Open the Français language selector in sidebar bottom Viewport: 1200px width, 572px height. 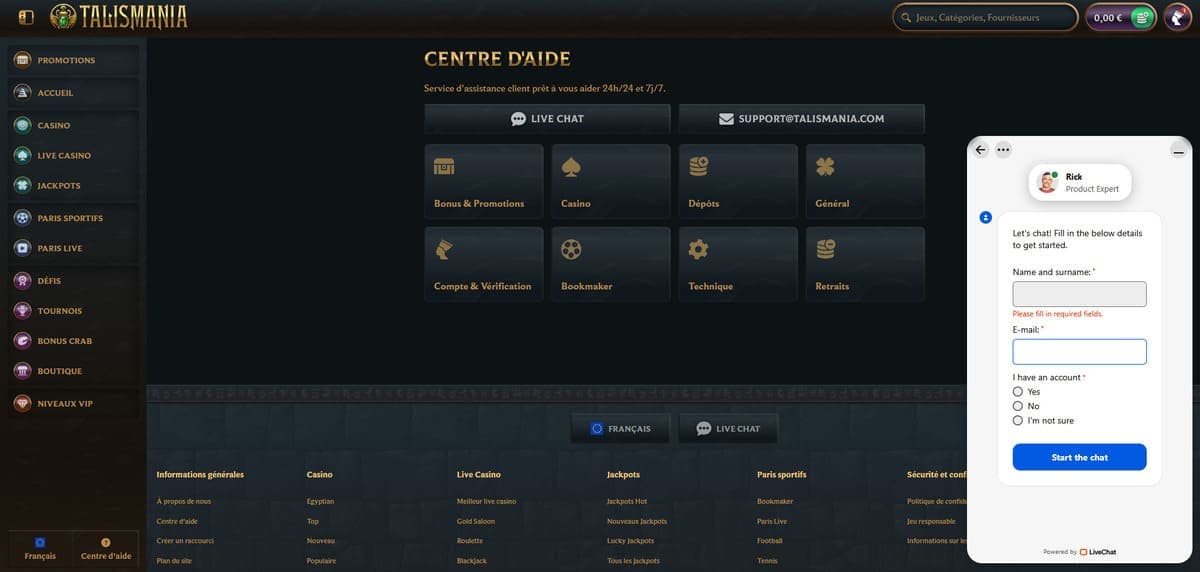[40, 550]
